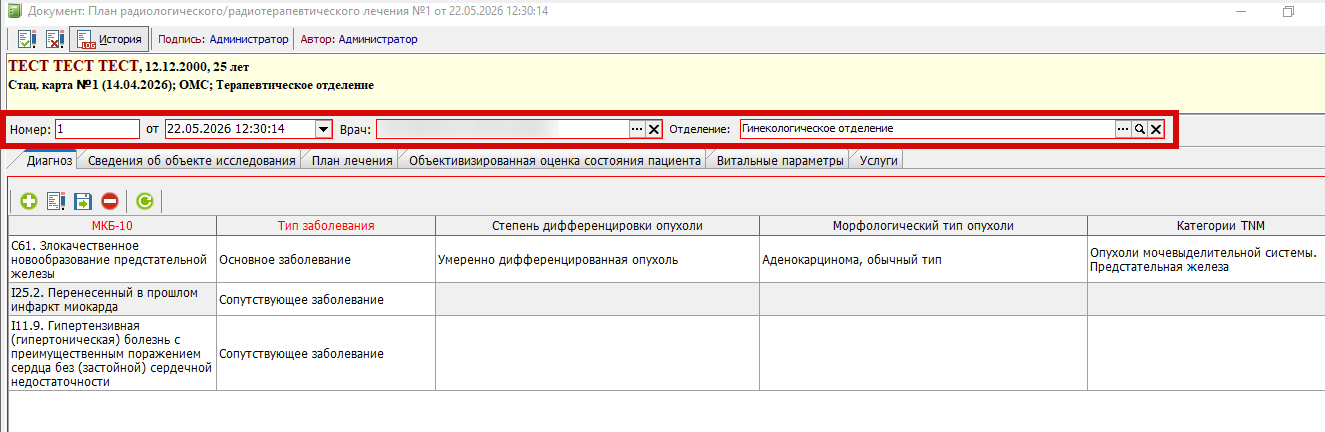
Task: Clear the Отделение field with X
Action: click(x=1155, y=129)
